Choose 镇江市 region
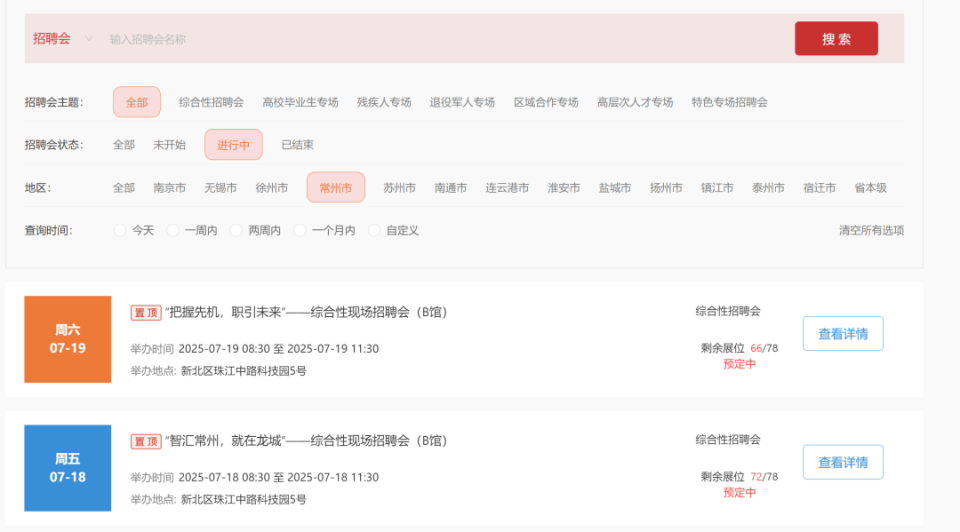Viewport: 960px width, 532px height. tap(717, 188)
